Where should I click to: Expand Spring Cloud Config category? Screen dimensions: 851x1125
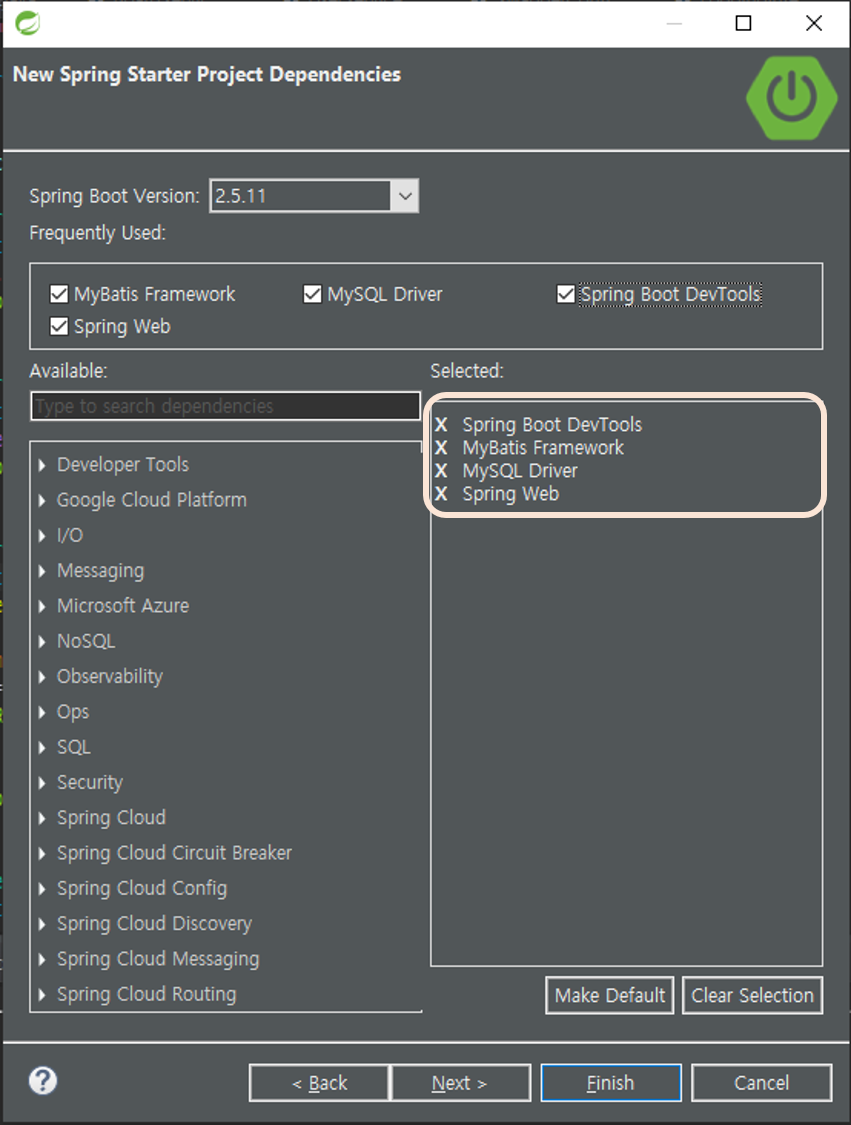[x=42, y=888]
